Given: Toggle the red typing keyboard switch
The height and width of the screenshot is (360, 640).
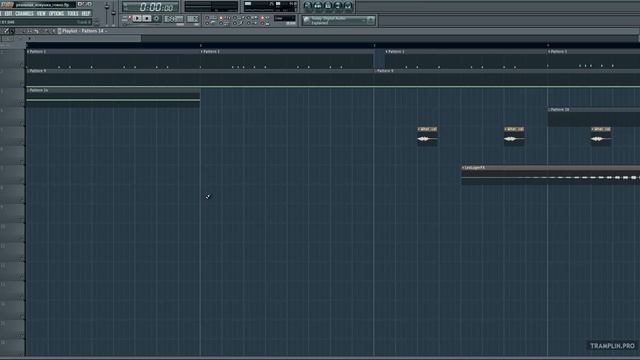Looking at the screenshot, I should tap(221, 18).
